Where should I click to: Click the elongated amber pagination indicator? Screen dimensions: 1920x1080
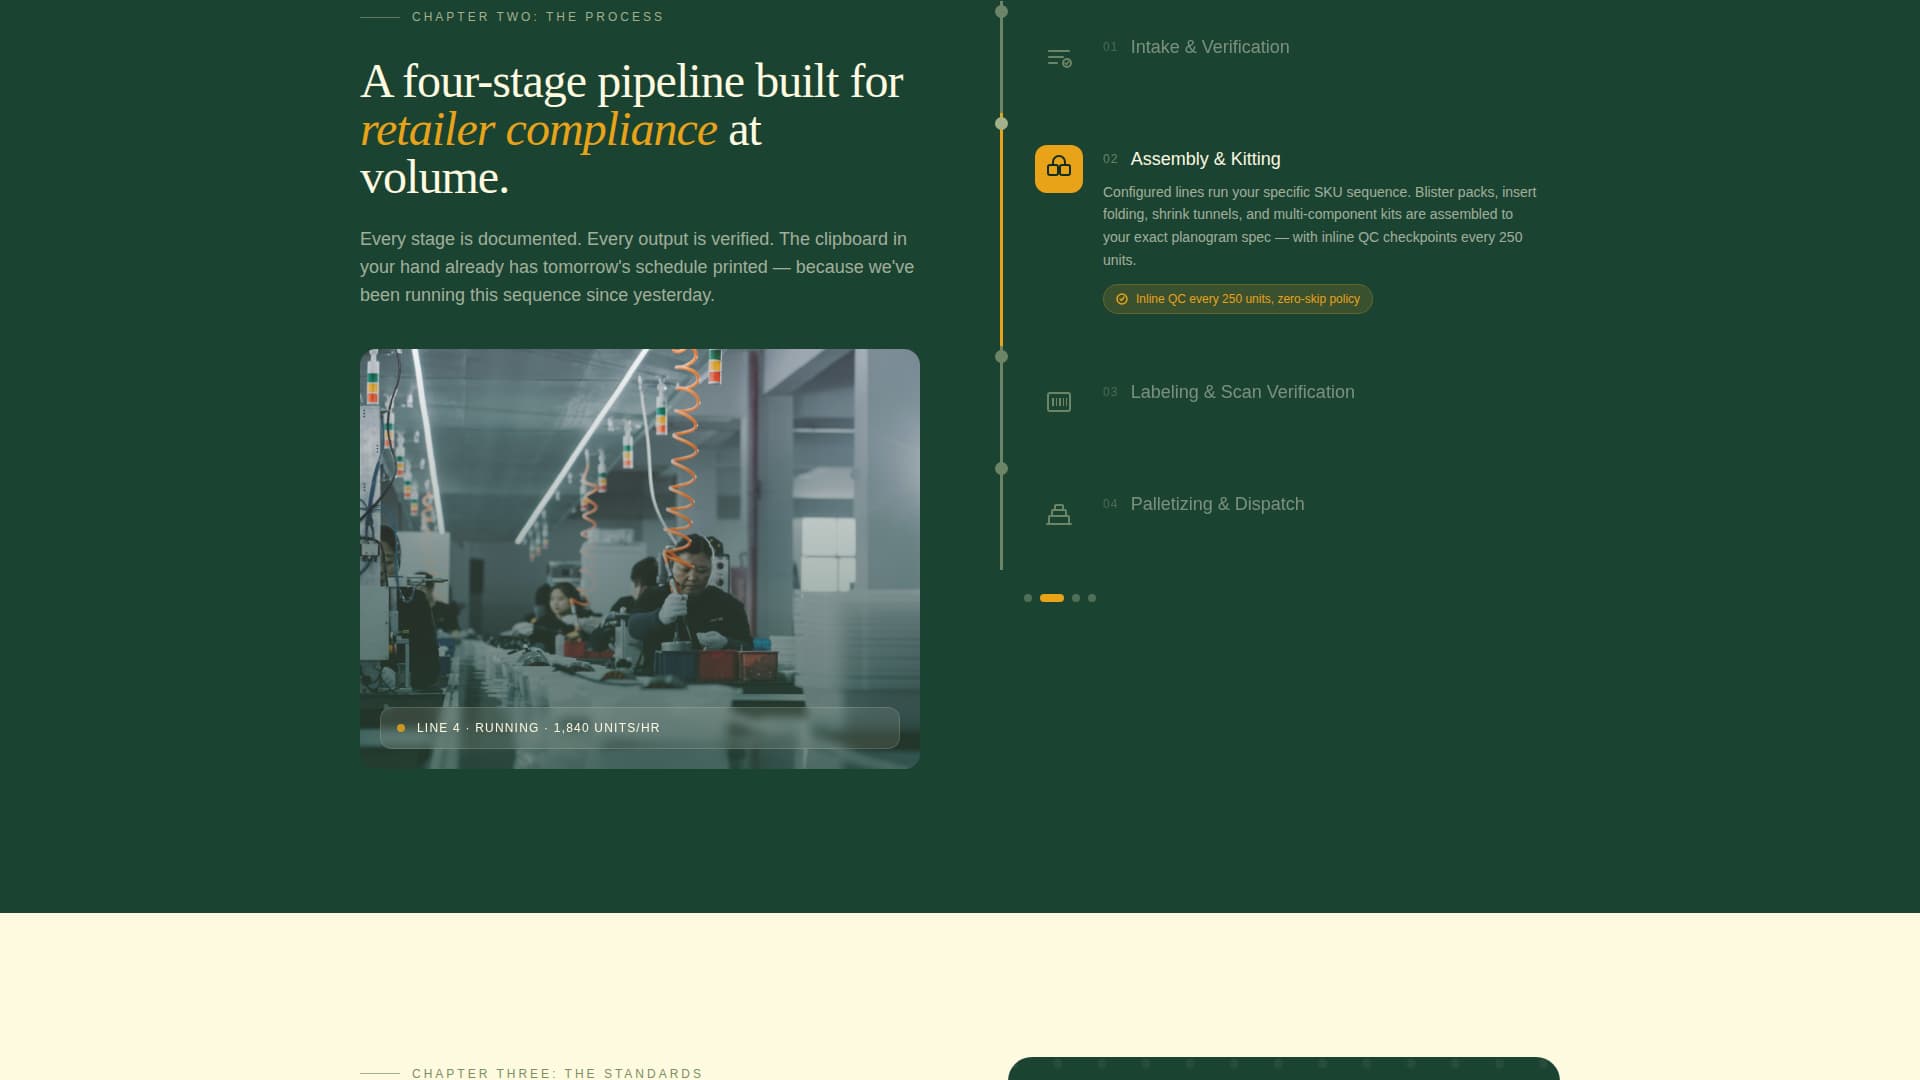click(x=1052, y=598)
